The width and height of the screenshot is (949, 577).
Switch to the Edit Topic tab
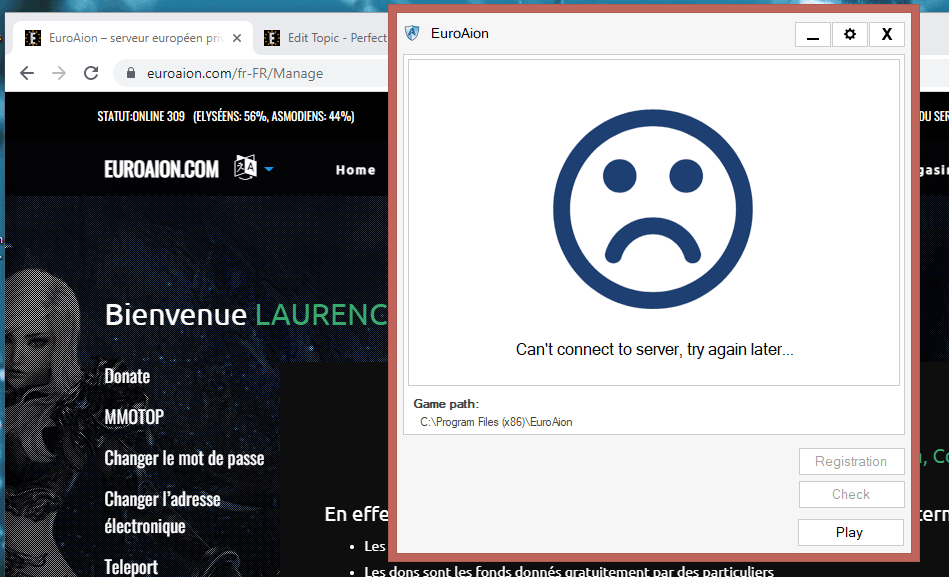tap(320, 38)
